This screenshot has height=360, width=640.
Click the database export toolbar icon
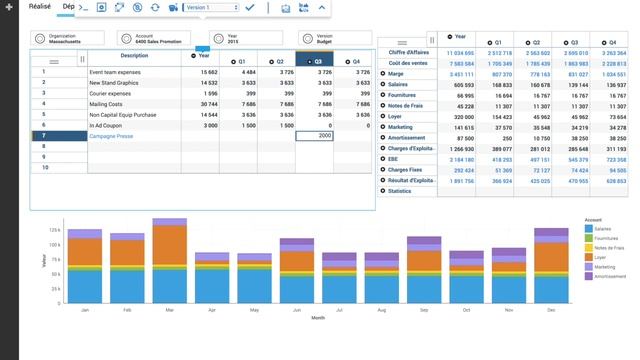coord(173,7)
